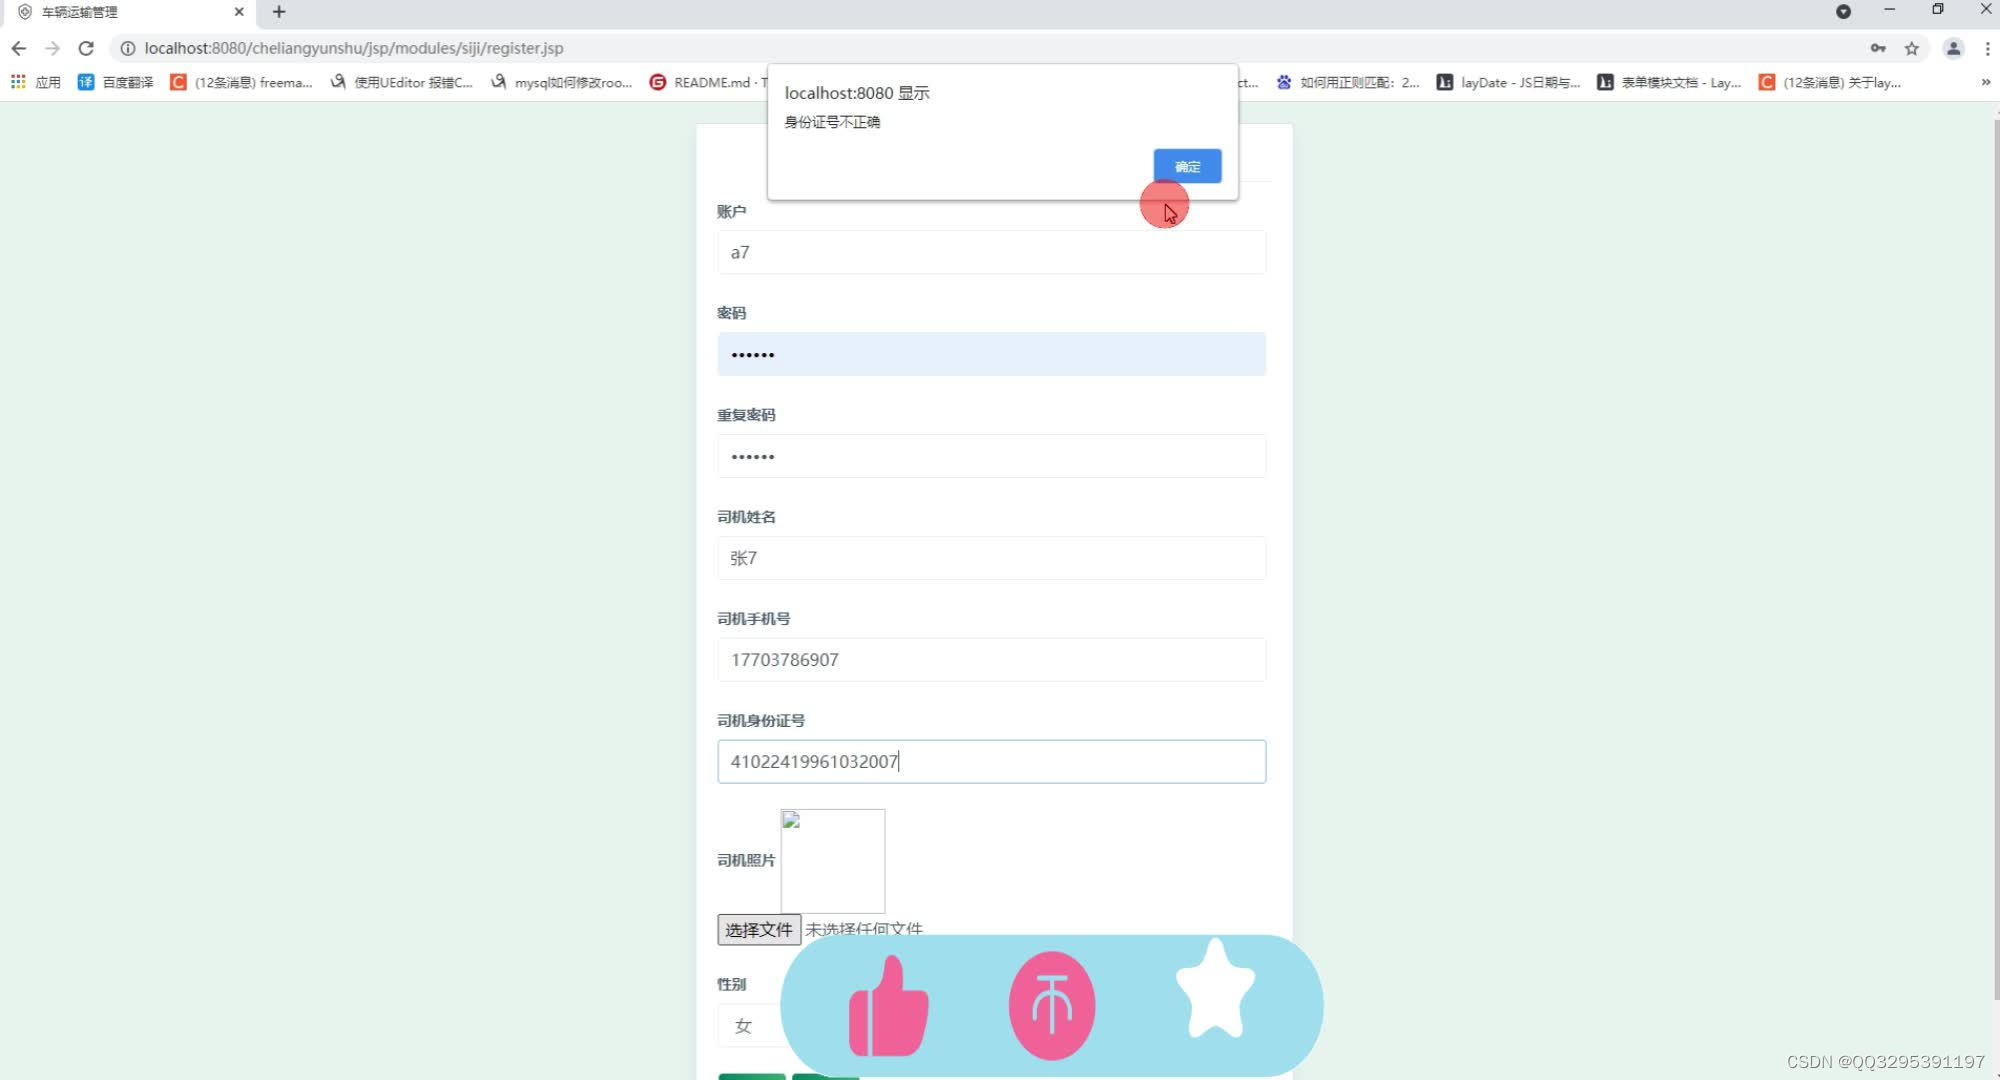Open the Chrome three-dot menu
Screen dimensions: 2000x1080
(1987, 48)
